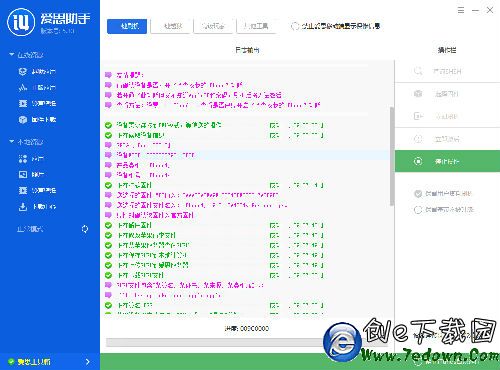
Task: Click the circular refresh icon in sidebar
Action: (x=85, y=229)
